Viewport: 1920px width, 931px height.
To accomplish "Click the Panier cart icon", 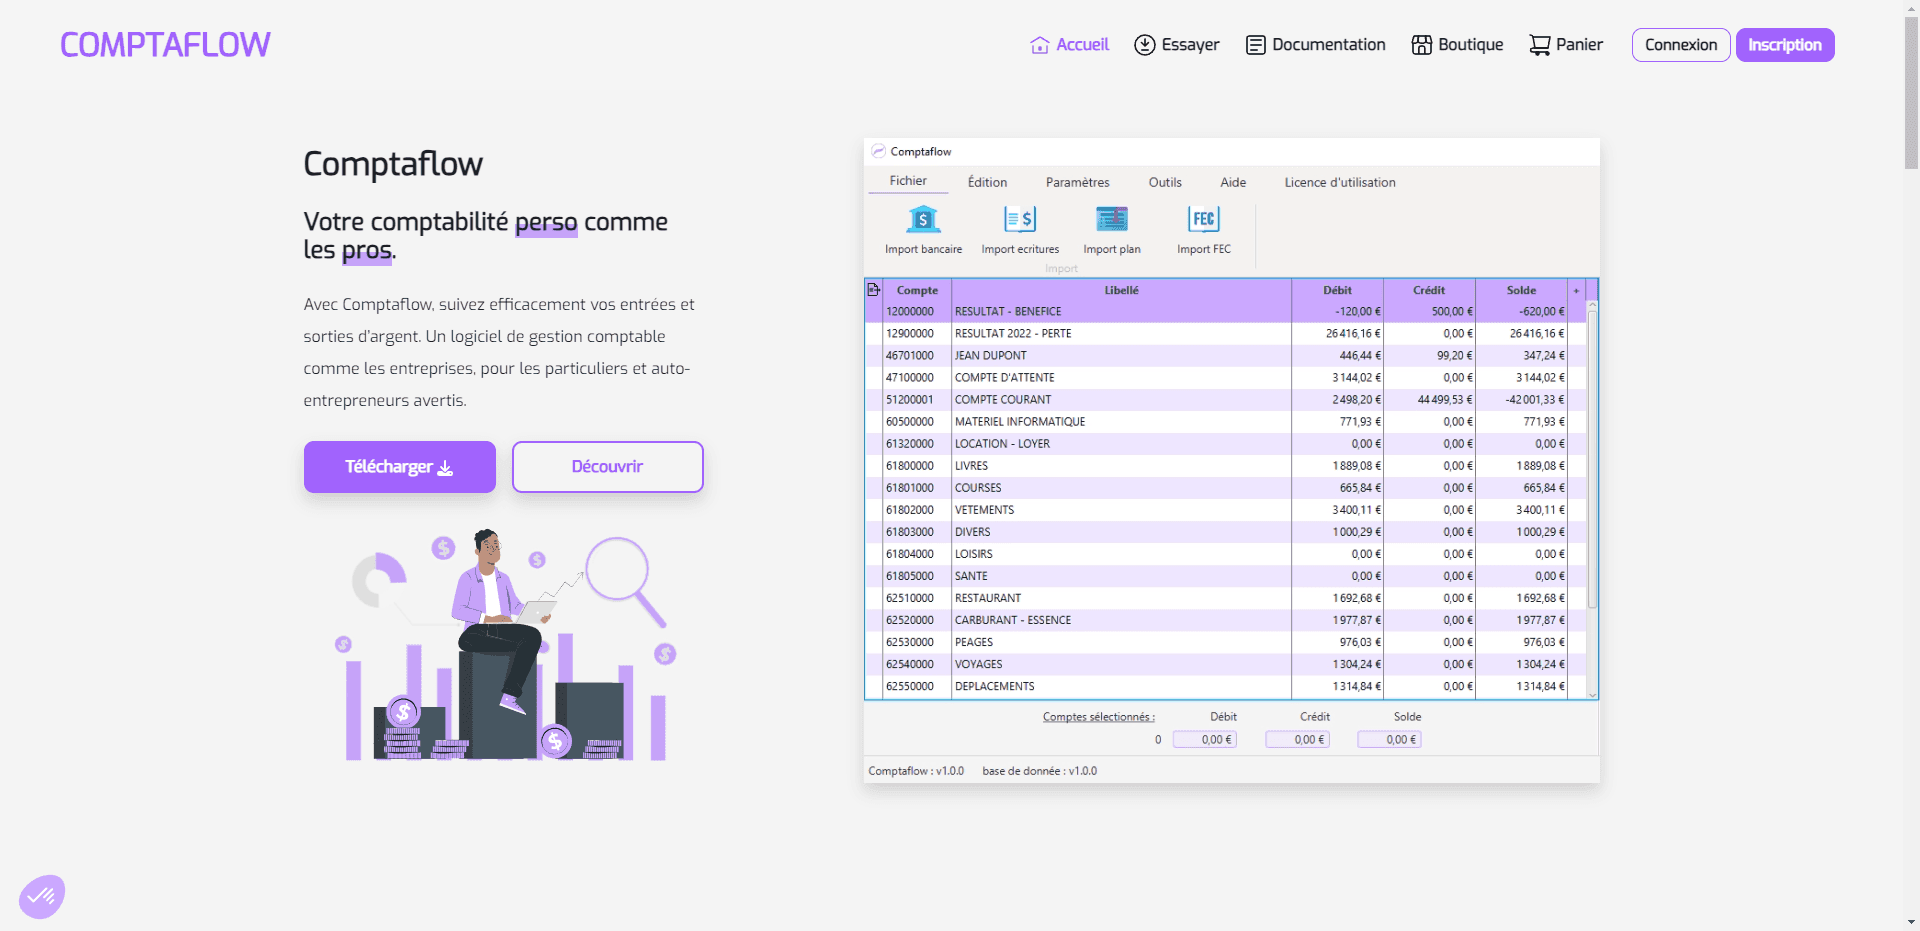I will [x=1540, y=45].
